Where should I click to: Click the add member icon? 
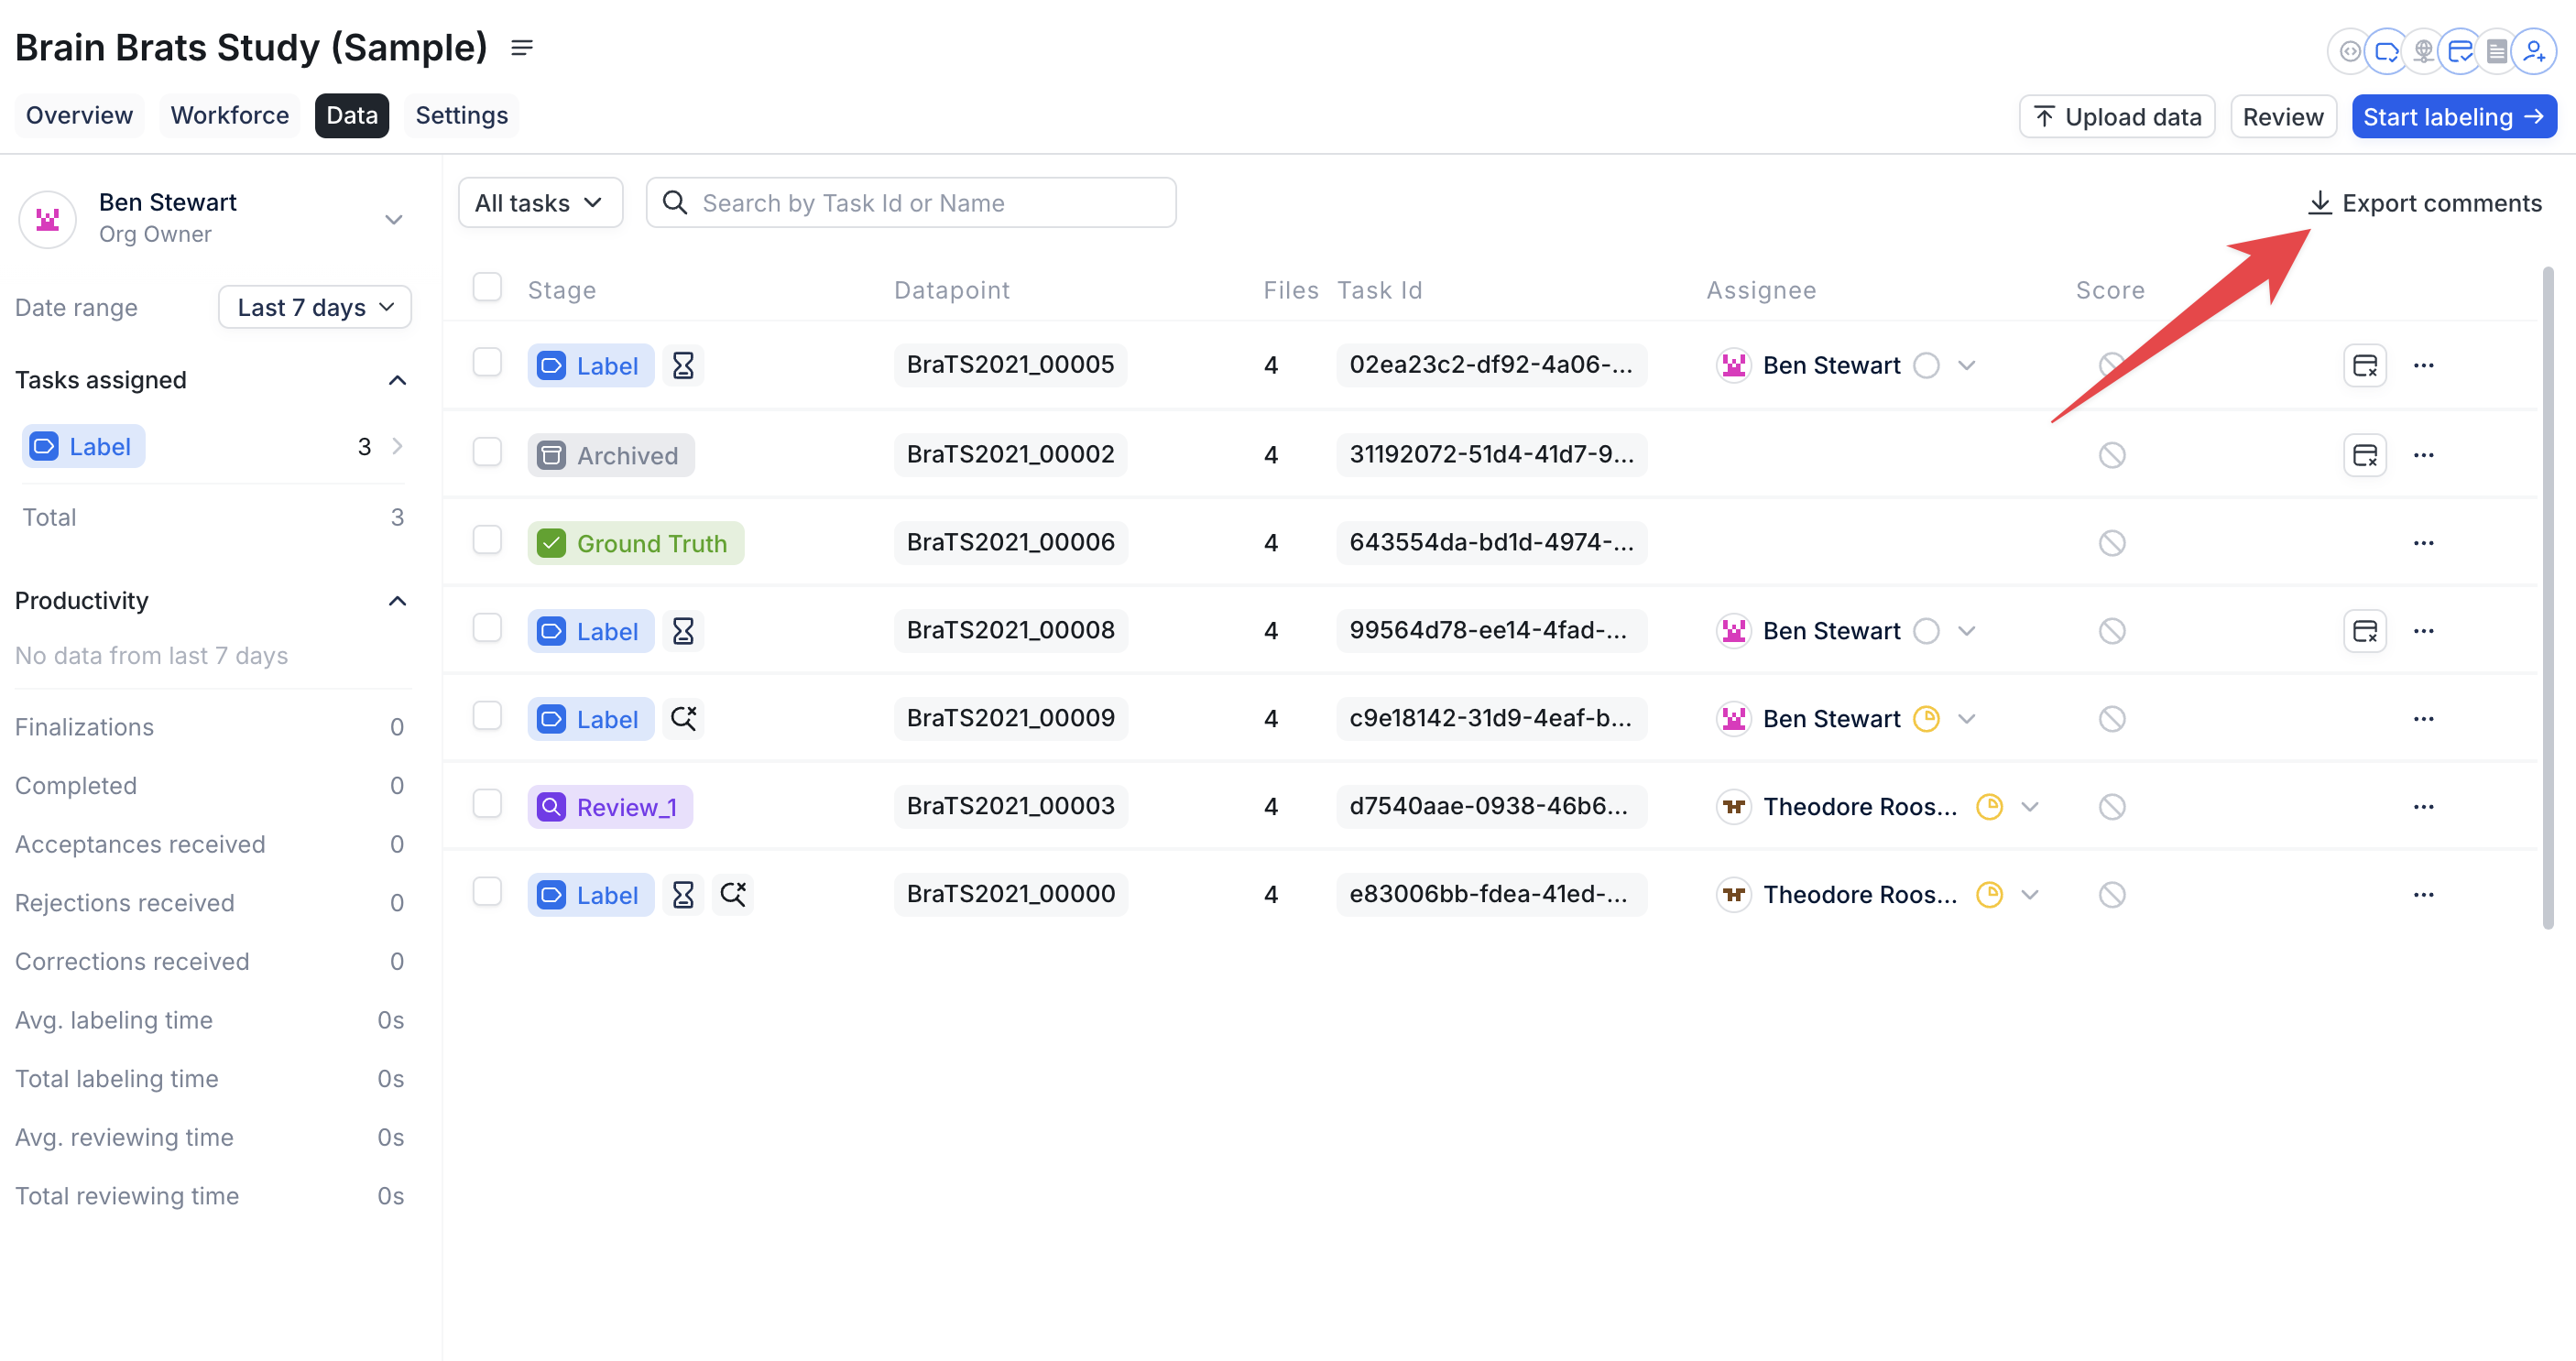2534,51
